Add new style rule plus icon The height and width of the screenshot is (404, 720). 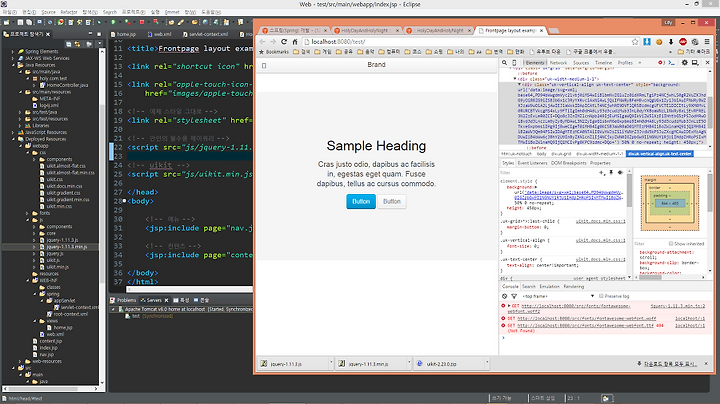click(x=602, y=173)
